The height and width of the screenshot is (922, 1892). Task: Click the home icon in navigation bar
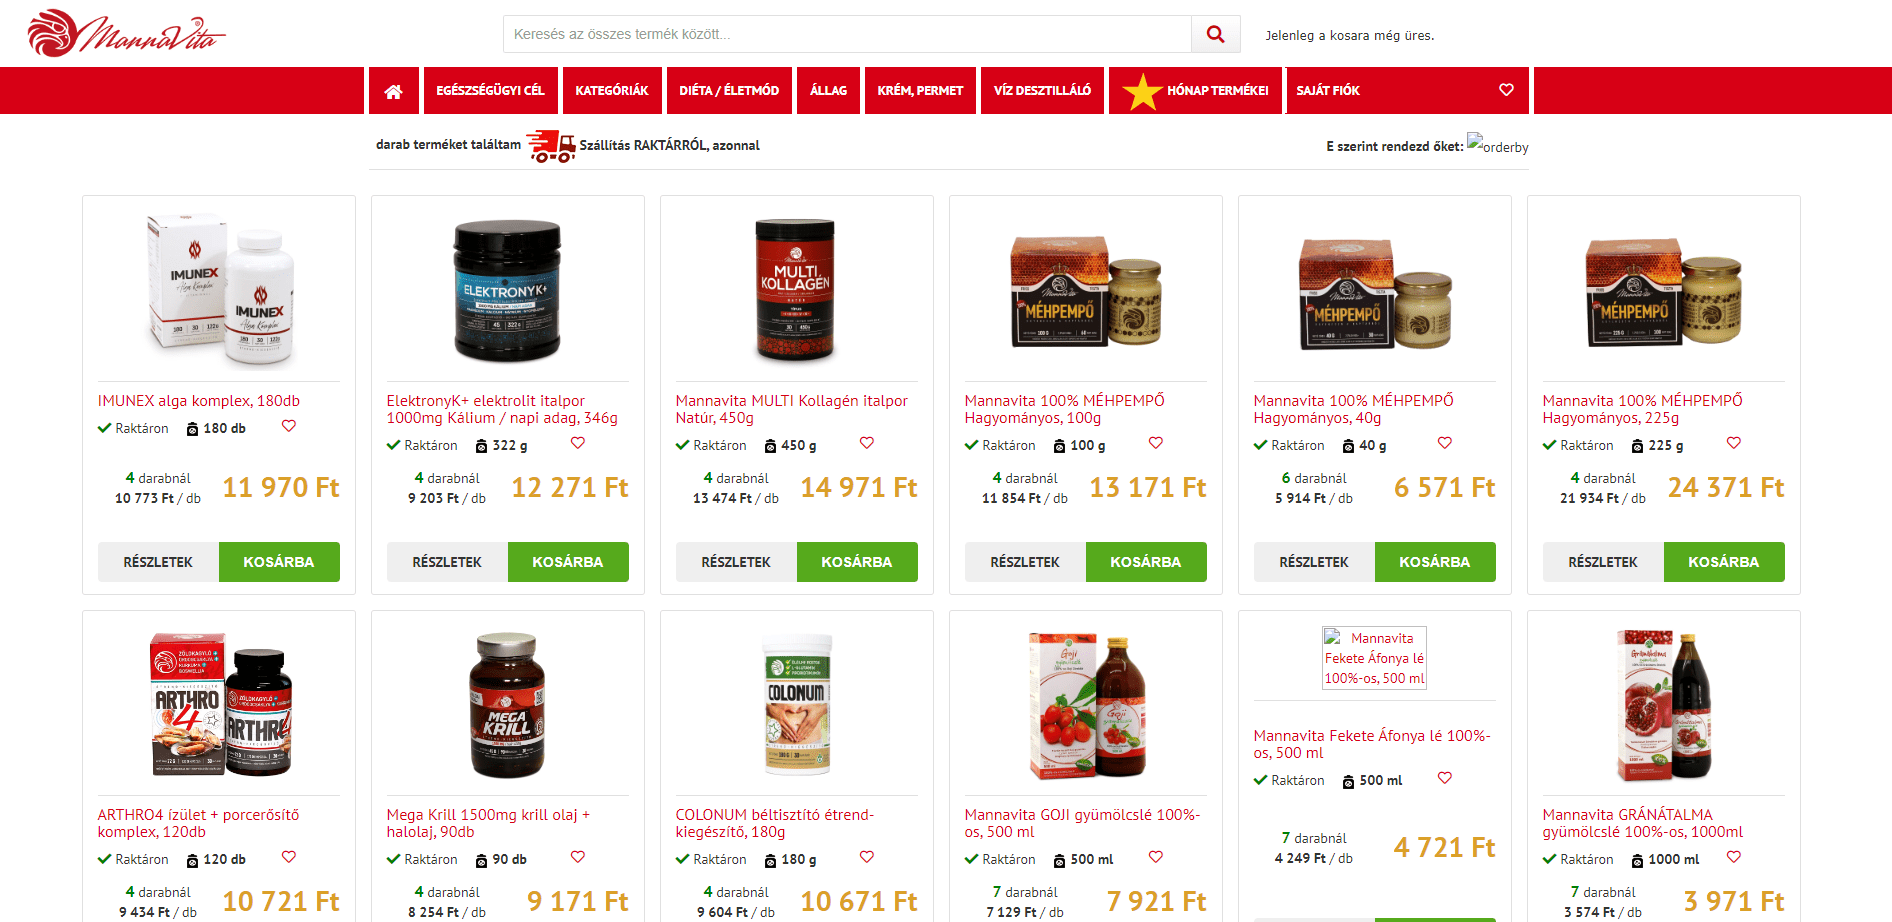pos(393,91)
